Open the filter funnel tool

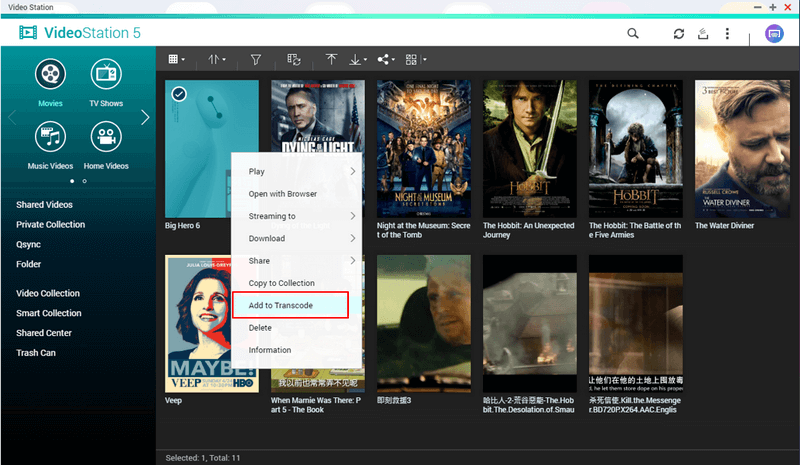coord(256,60)
